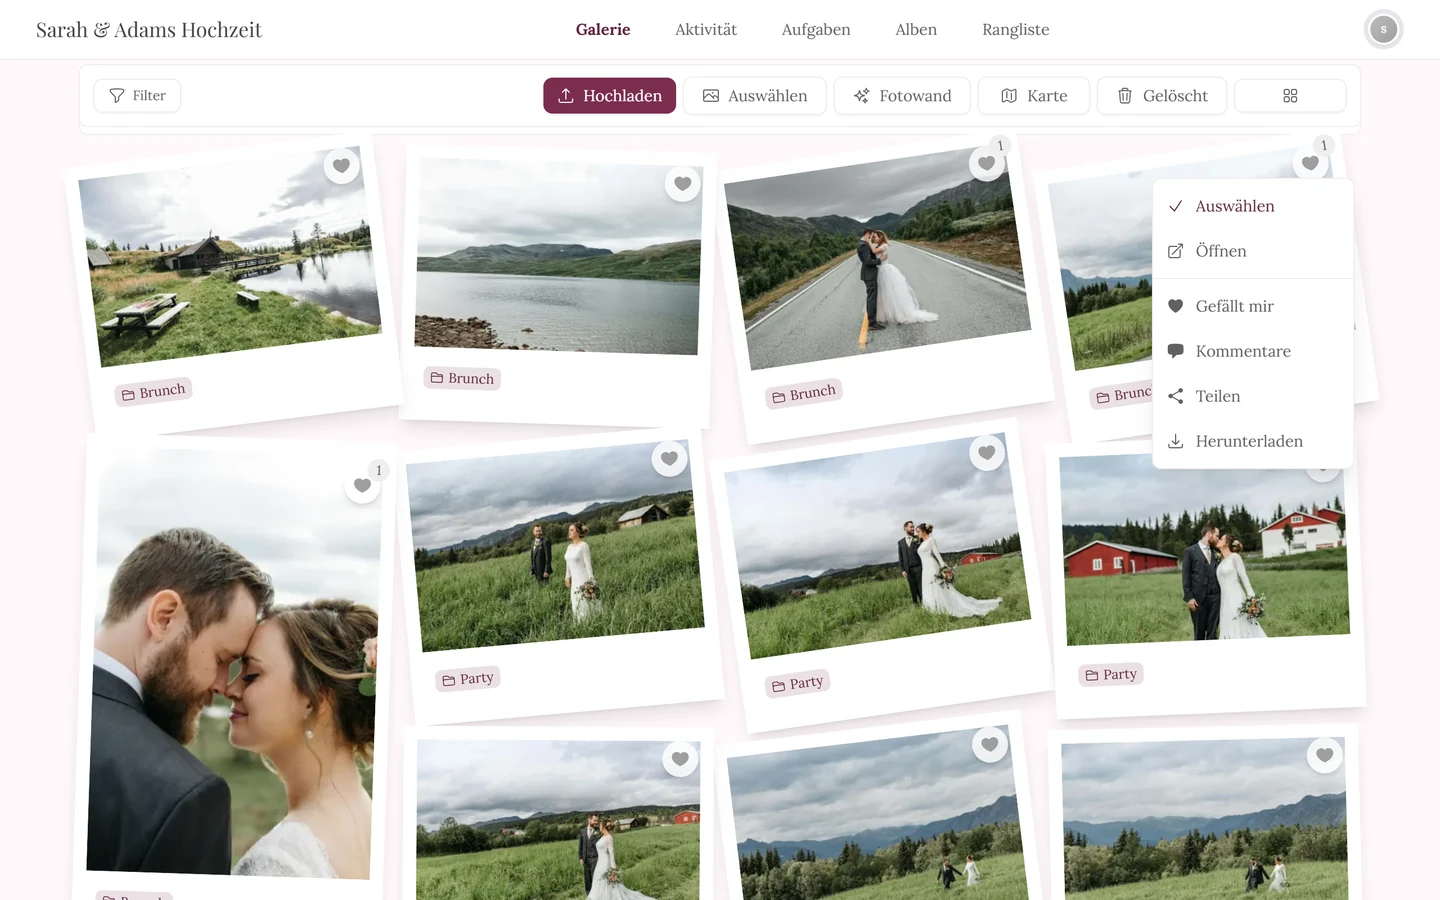
Task: Open the Party tag under the bouquet photo
Action: pos(798,684)
